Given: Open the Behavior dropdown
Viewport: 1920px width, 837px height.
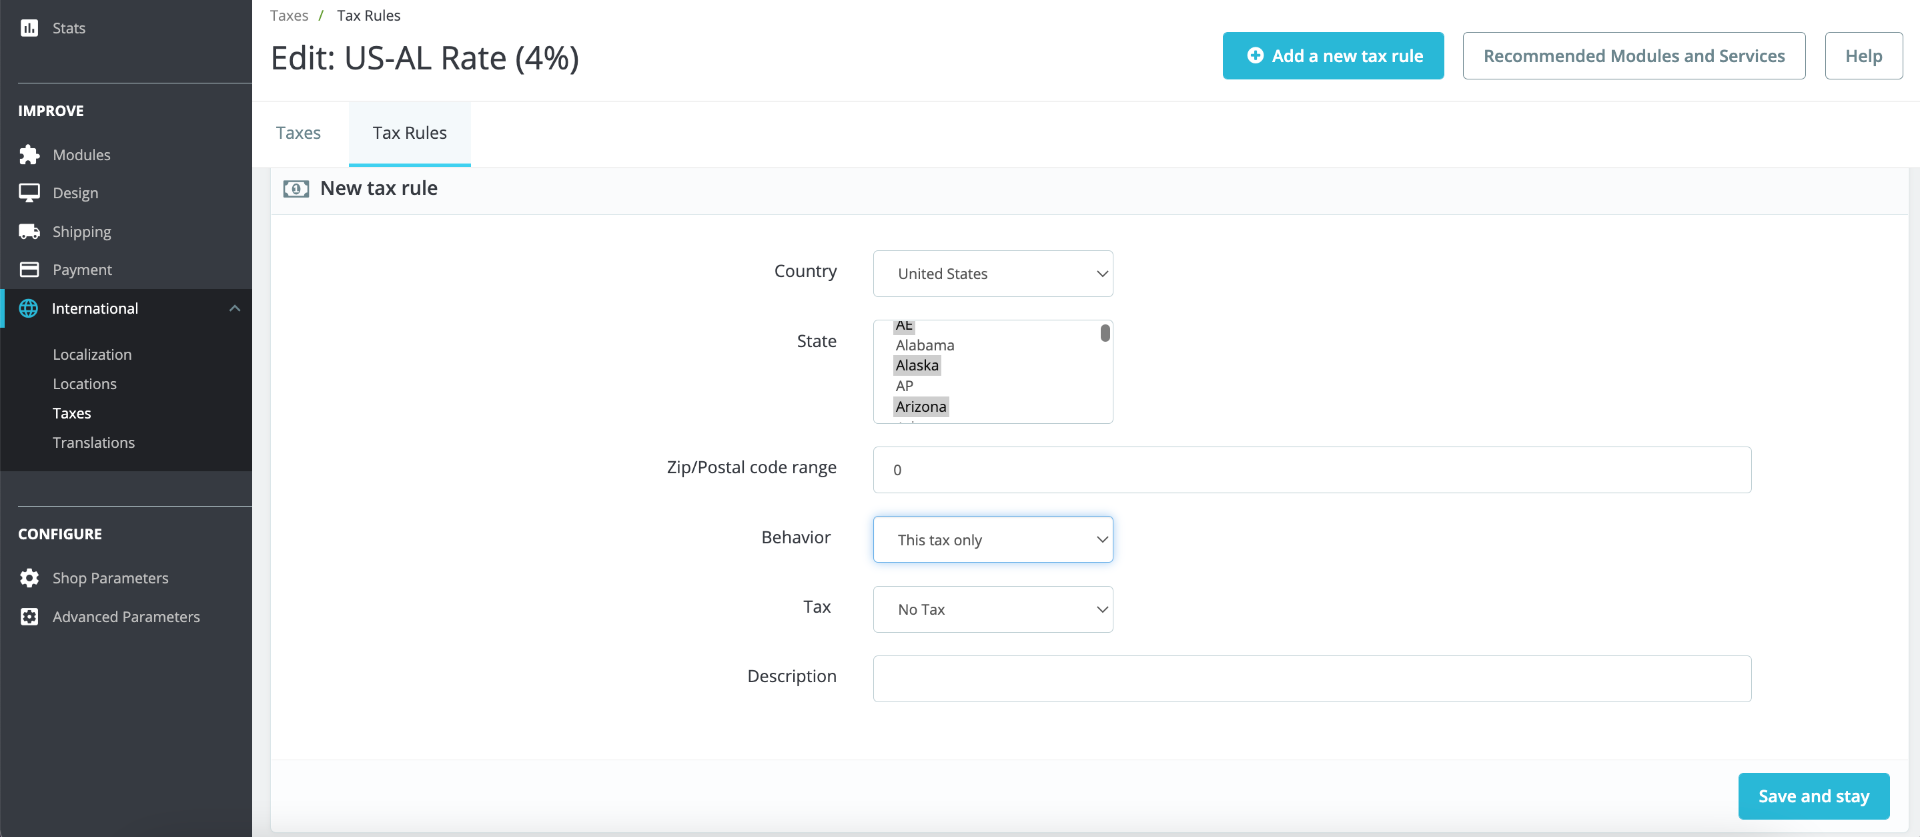Looking at the screenshot, I should coord(992,540).
